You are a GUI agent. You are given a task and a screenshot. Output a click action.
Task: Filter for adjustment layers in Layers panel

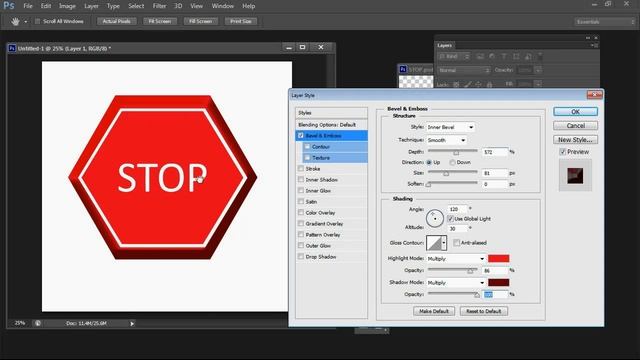point(492,56)
